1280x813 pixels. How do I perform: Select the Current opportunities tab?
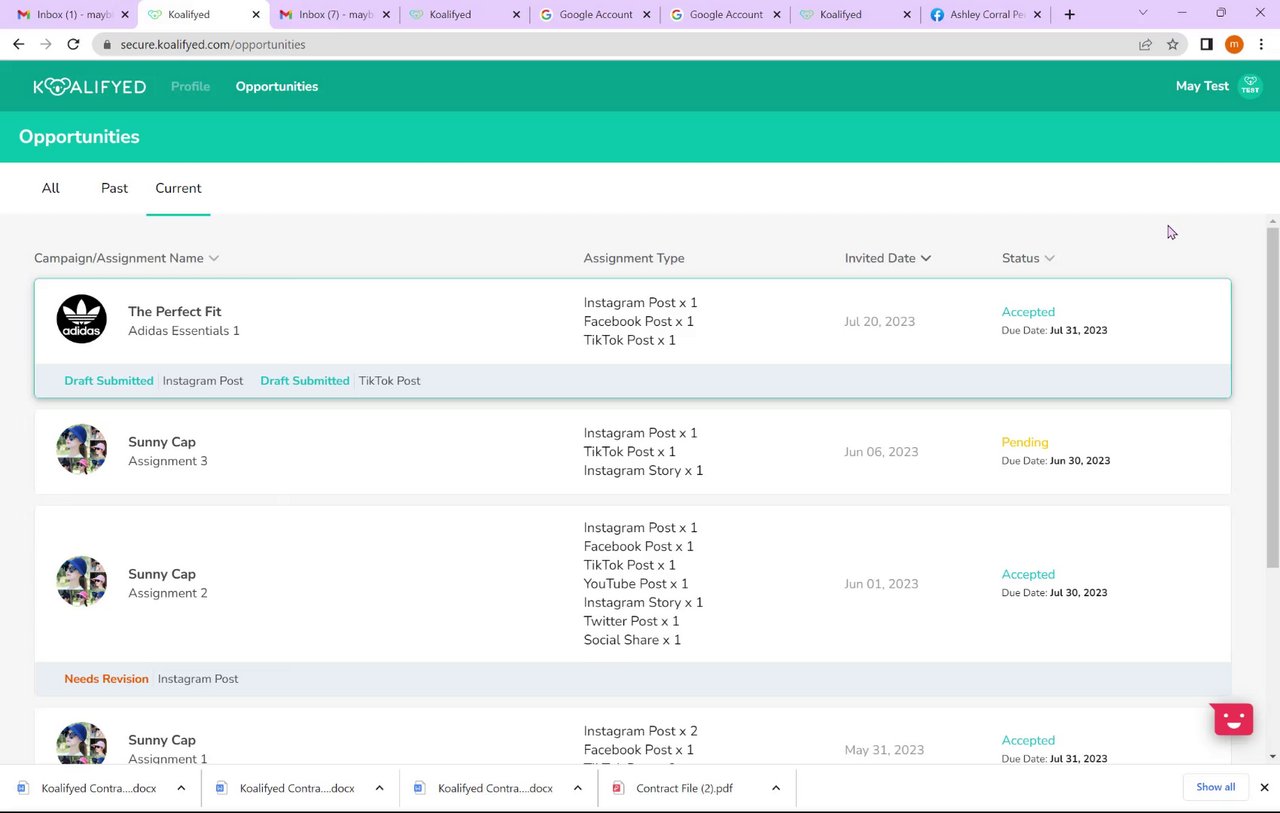pos(178,188)
